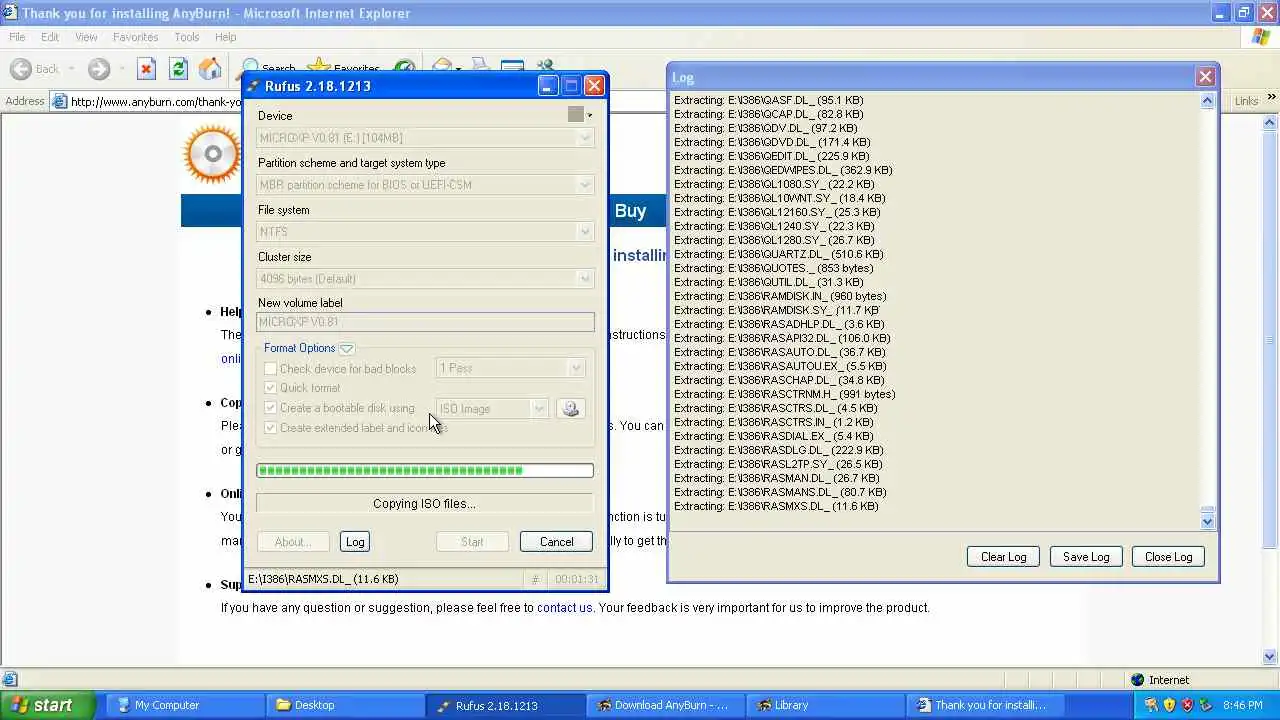The image size is (1280, 720).
Task: Open the Favorites menu in Internet Explorer
Action: [135, 37]
